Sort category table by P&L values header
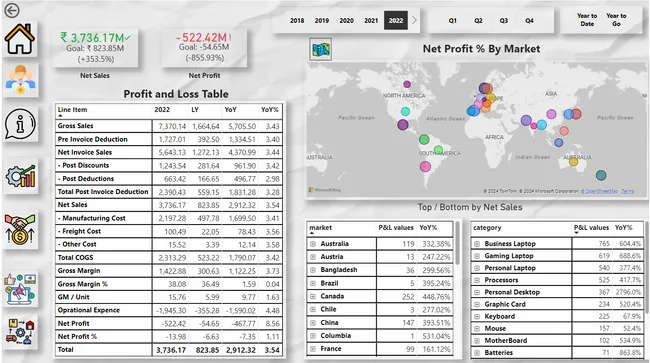Image resolution: width=650 pixels, height=363 pixels. click(591, 227)
